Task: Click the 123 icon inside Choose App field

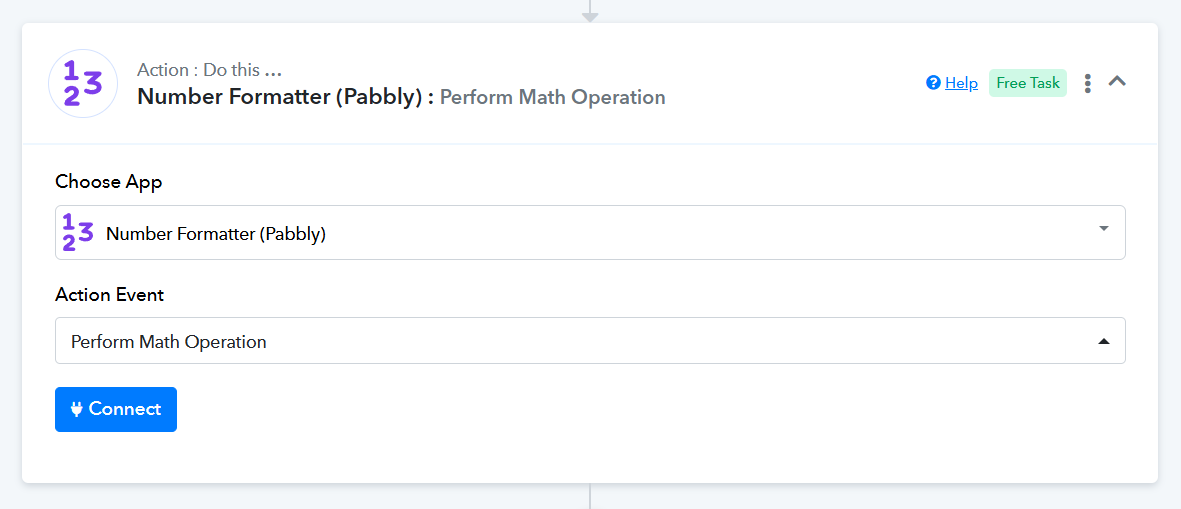Action: (x=78, y=233)
